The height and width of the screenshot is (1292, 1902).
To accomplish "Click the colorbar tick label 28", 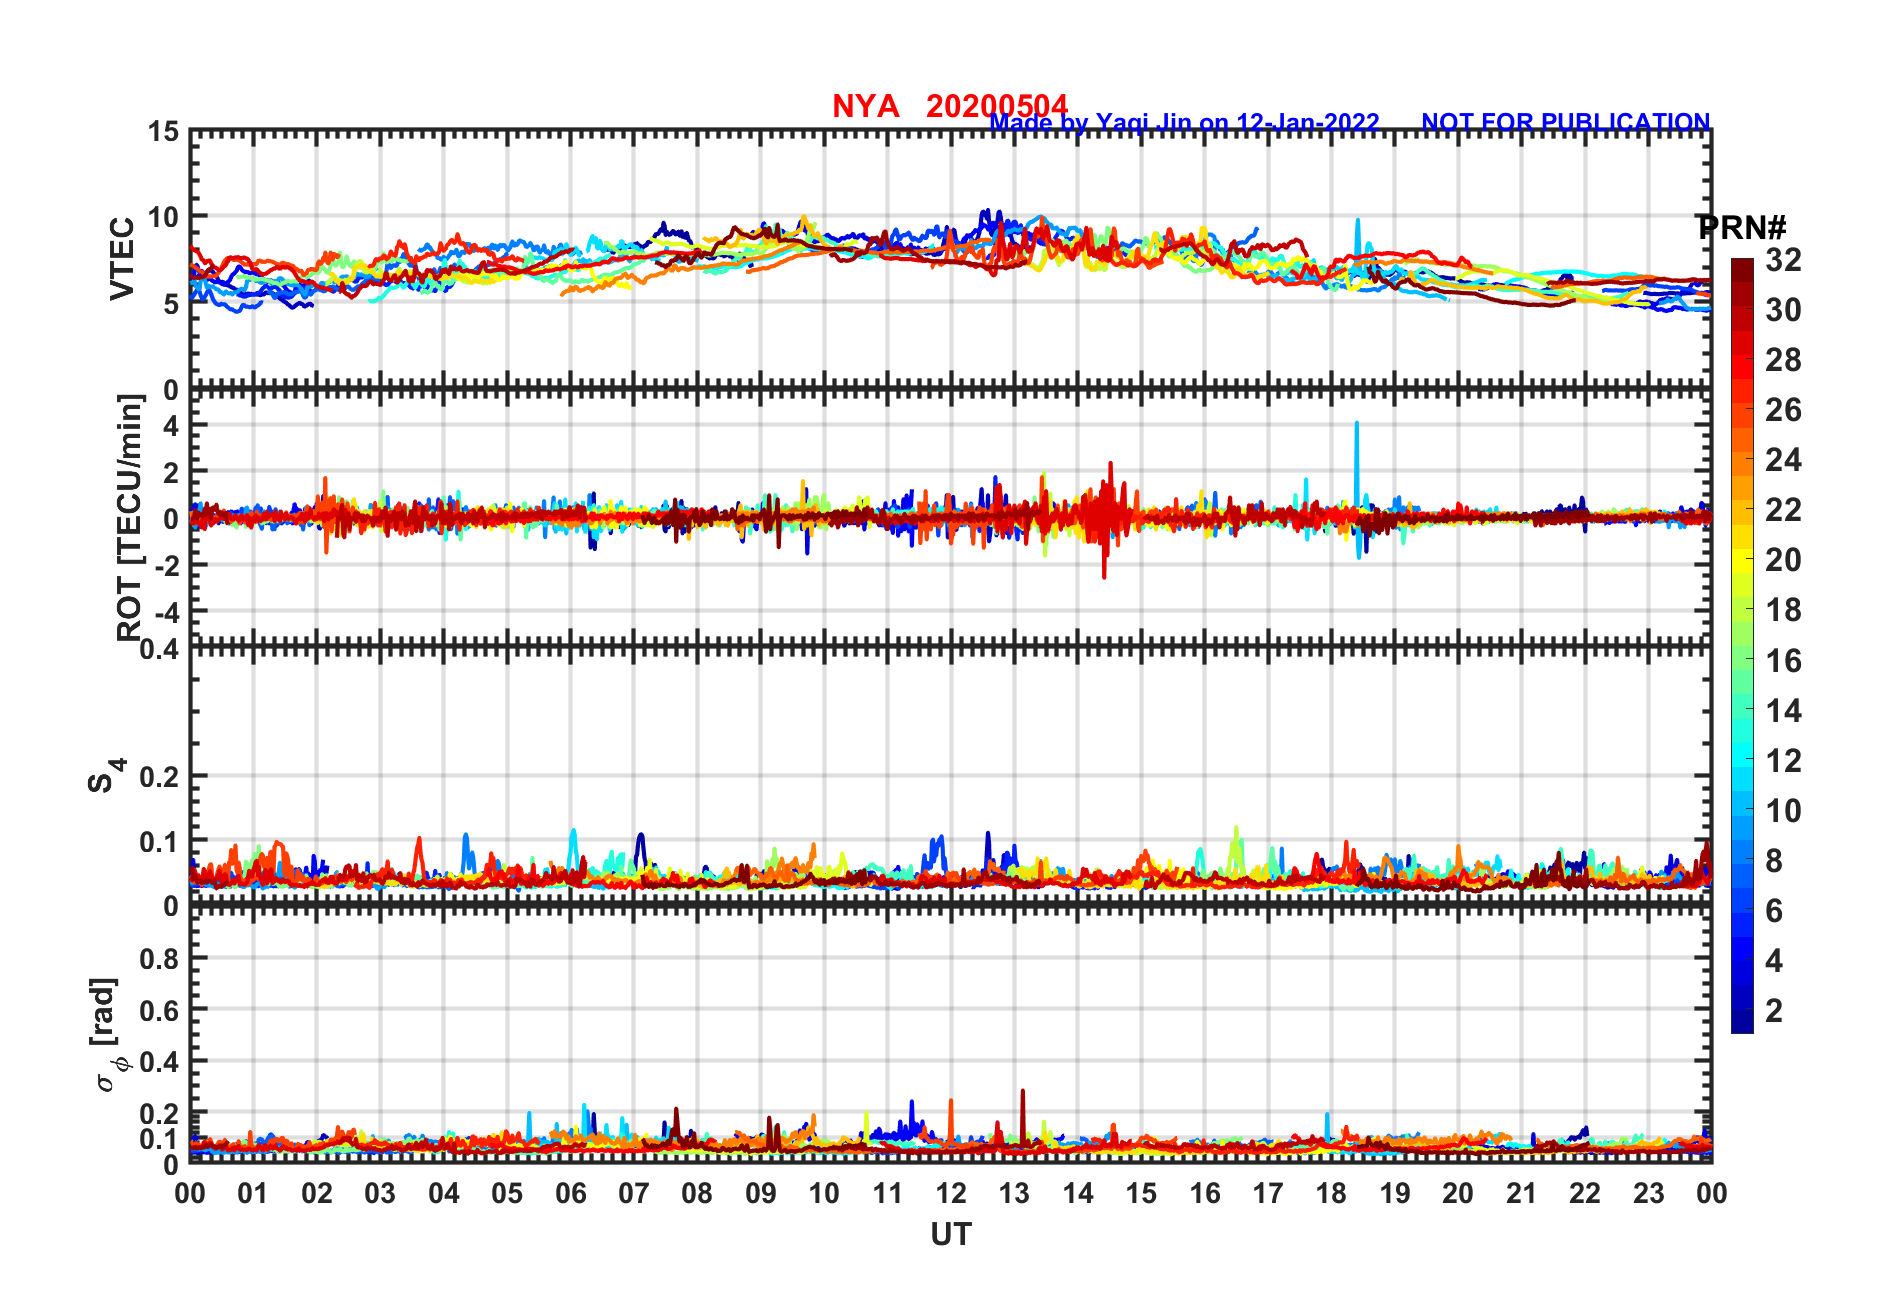I will click(x=1783, y=360).
